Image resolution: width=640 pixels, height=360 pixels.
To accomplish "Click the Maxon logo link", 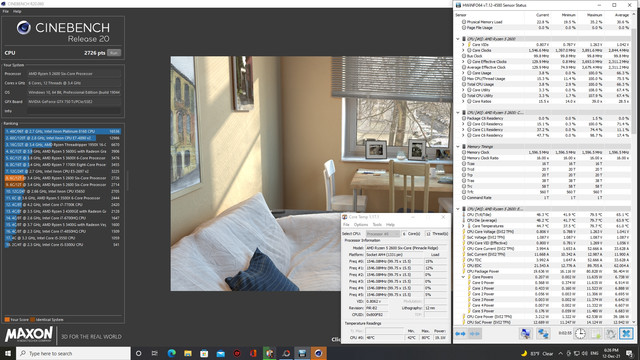I will click(29, 334).
